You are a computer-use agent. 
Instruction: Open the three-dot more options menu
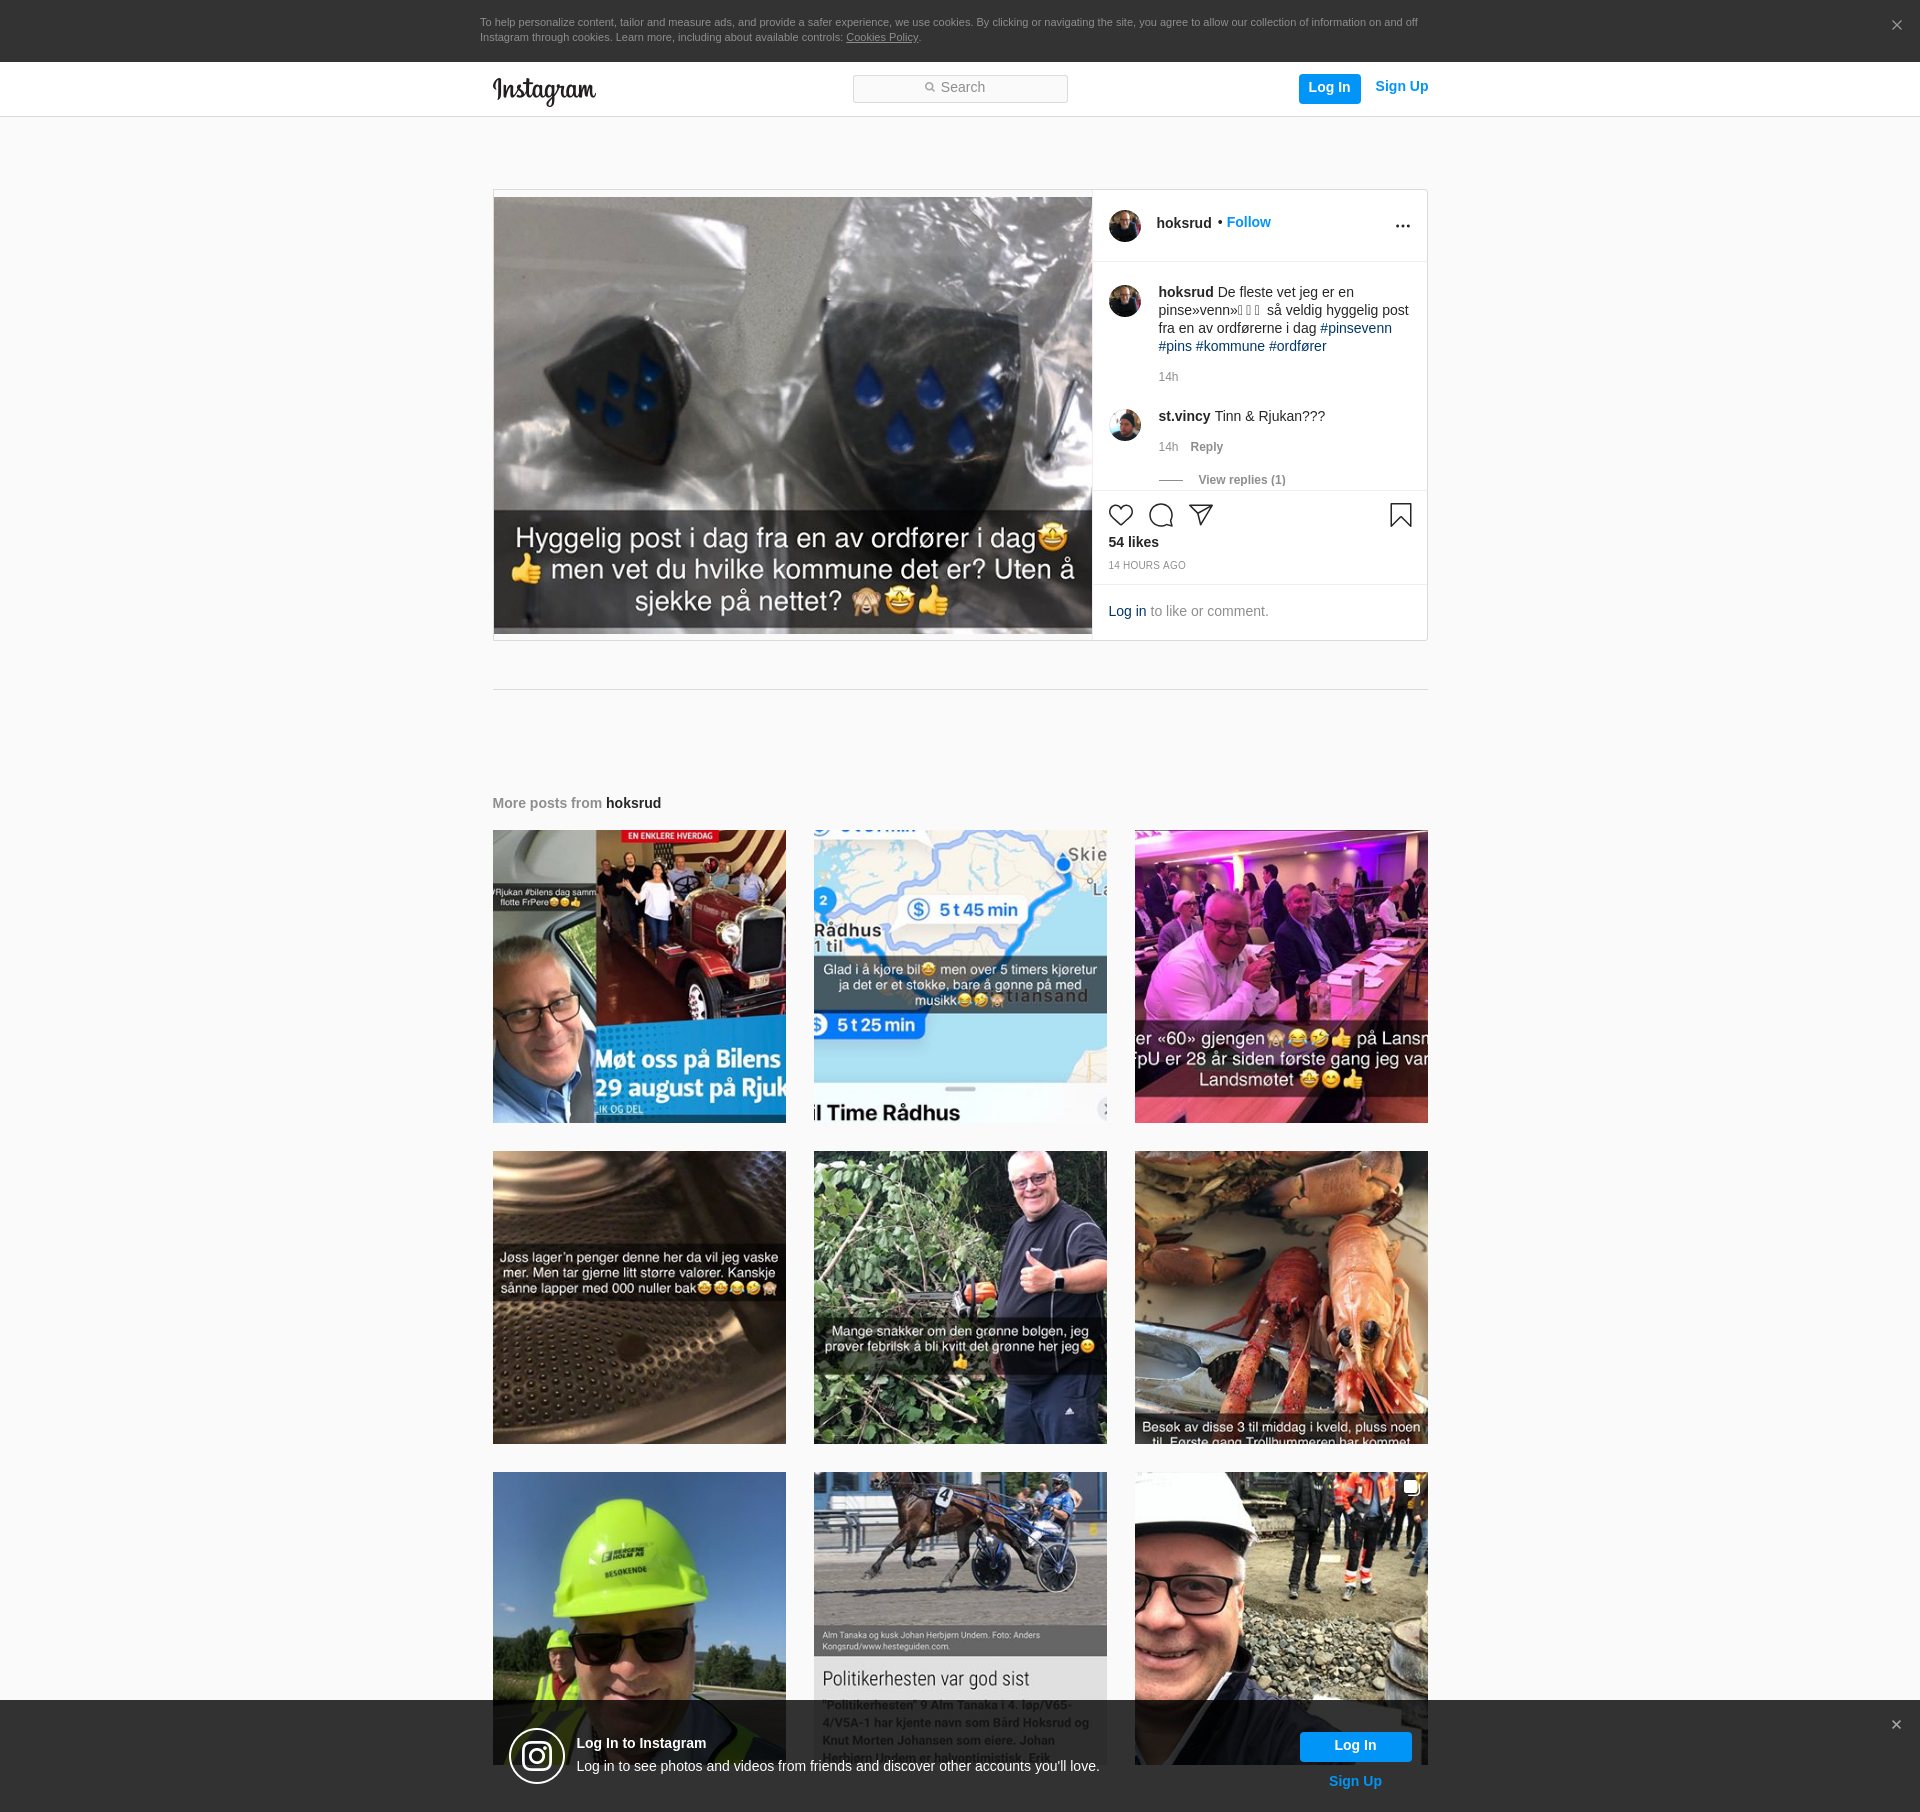tap(1402, 226)
